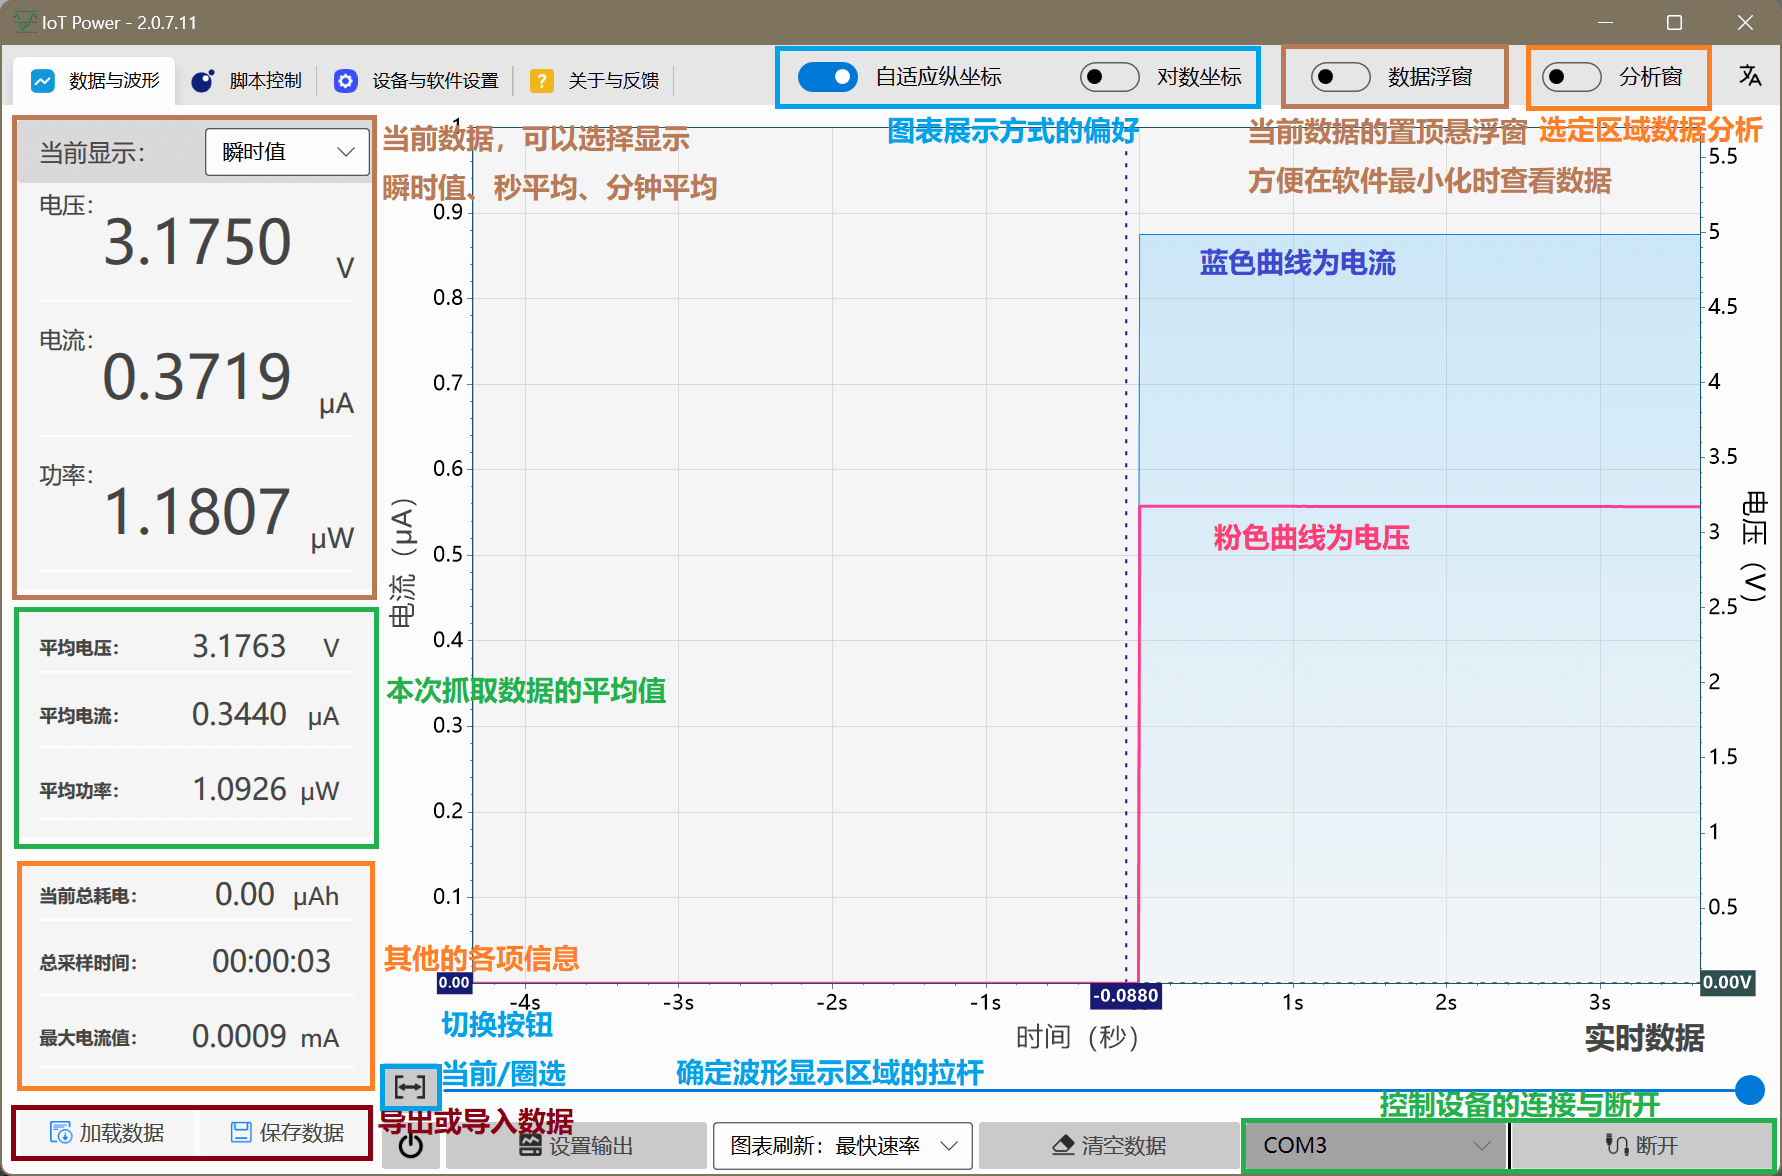Enable the 对数坐标 toggle
The image size is (1782, 1176).
click(x=1109, y=77)
